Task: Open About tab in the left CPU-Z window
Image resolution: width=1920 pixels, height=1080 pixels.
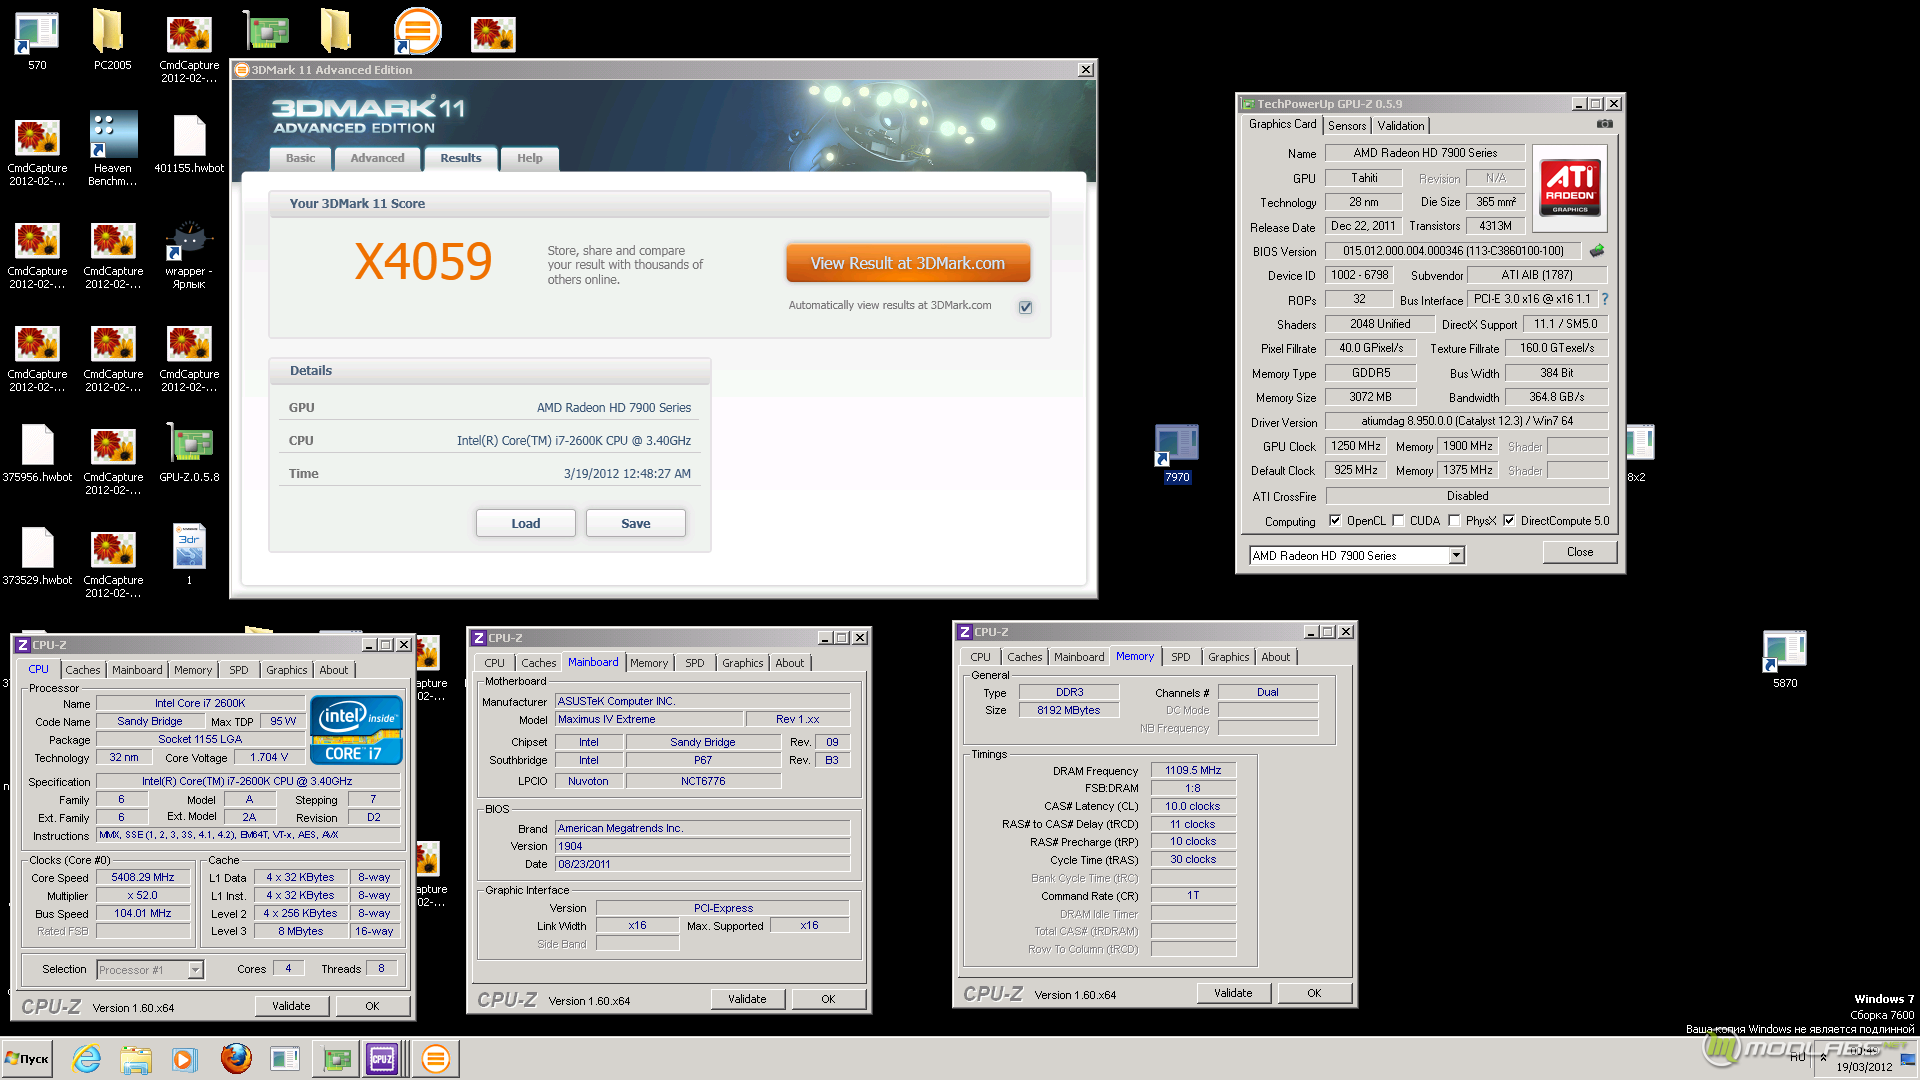Action: 334,670
